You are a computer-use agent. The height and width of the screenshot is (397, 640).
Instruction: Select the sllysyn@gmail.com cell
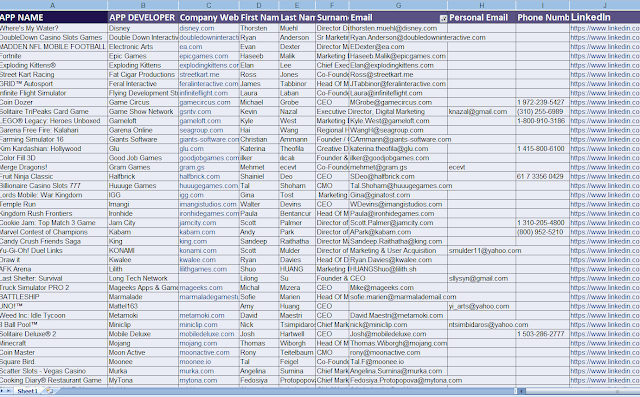[x=482, y=278]
